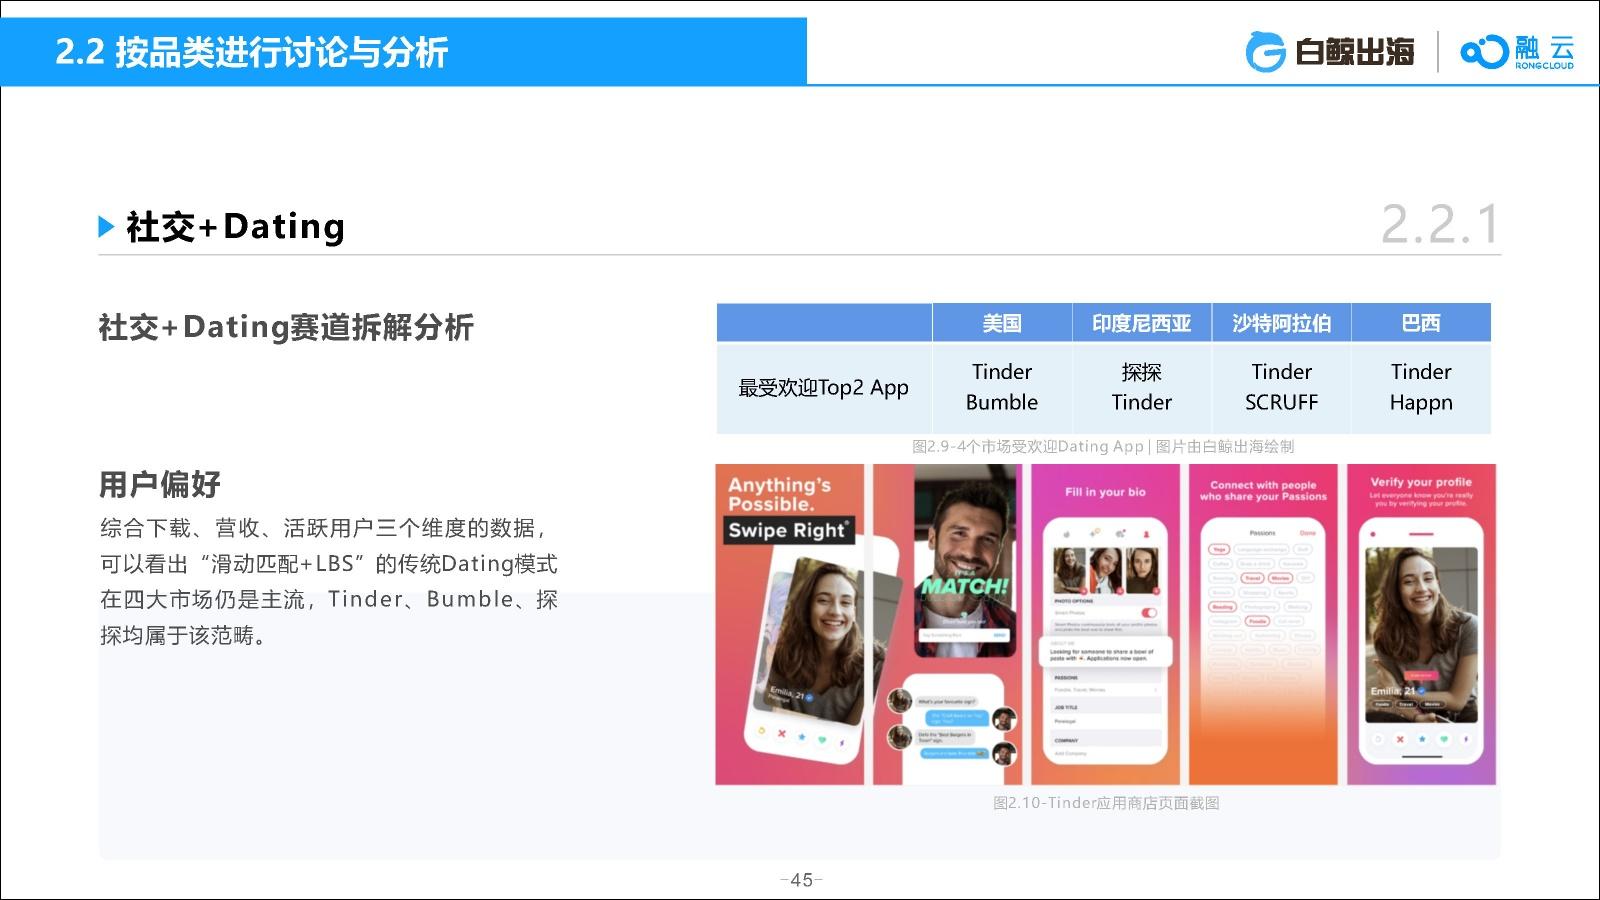1600x900 pixels.
Task: Click Done on the Passions screen
Action: pos(1308,533)
